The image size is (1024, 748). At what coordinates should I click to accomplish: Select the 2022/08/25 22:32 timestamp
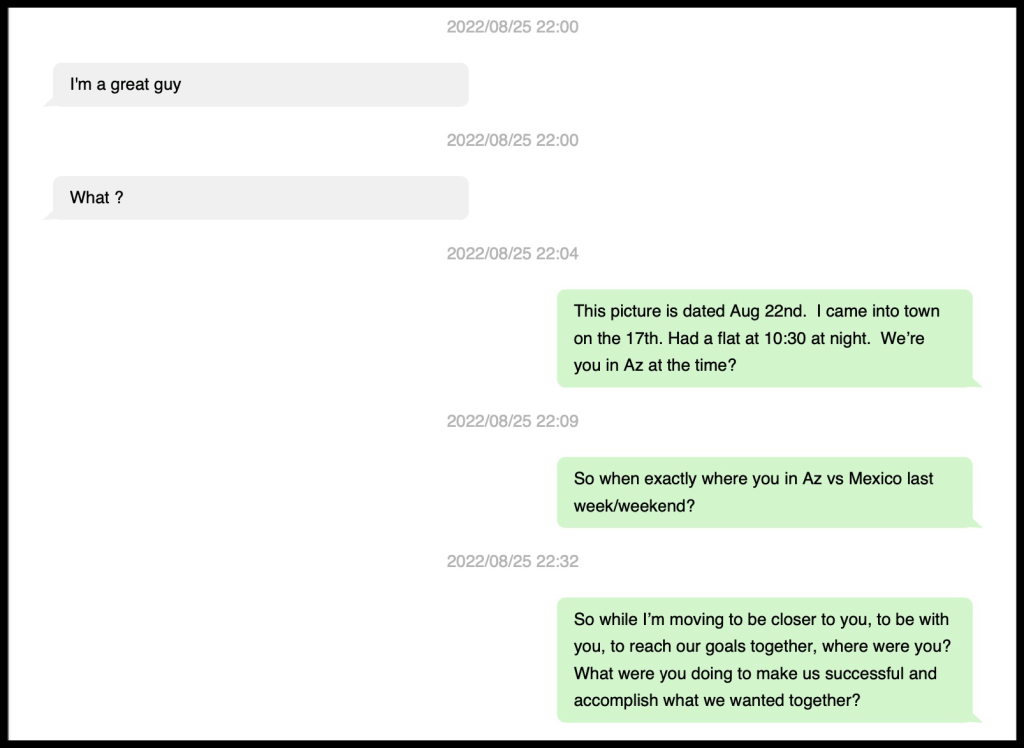point(512,561)
